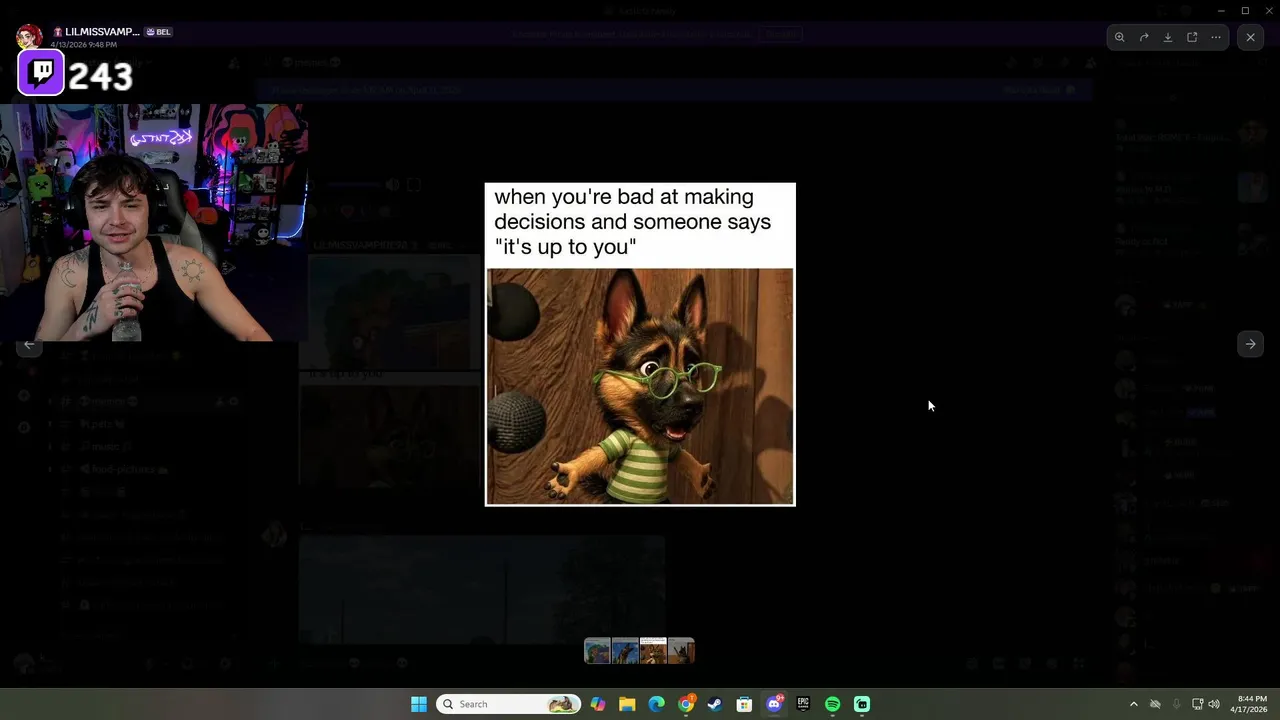Open File Explorer from taskbar
Image resolution: width=1280 pixels, height=720 pixels.
627,704
